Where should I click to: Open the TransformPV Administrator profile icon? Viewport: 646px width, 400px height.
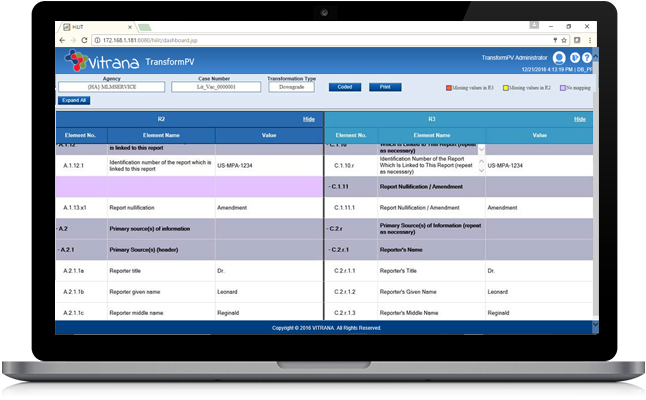click(559, 58)
